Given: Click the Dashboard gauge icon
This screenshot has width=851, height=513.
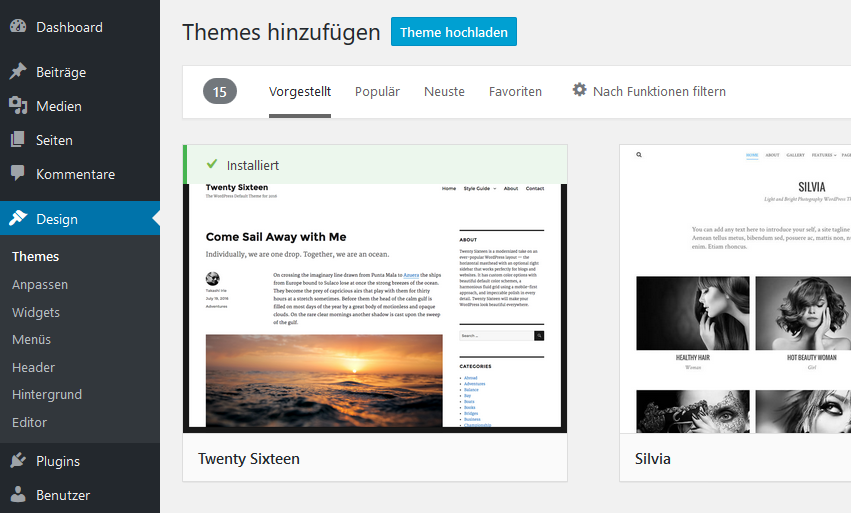Looking at the screenshot, I should point(18,27).
